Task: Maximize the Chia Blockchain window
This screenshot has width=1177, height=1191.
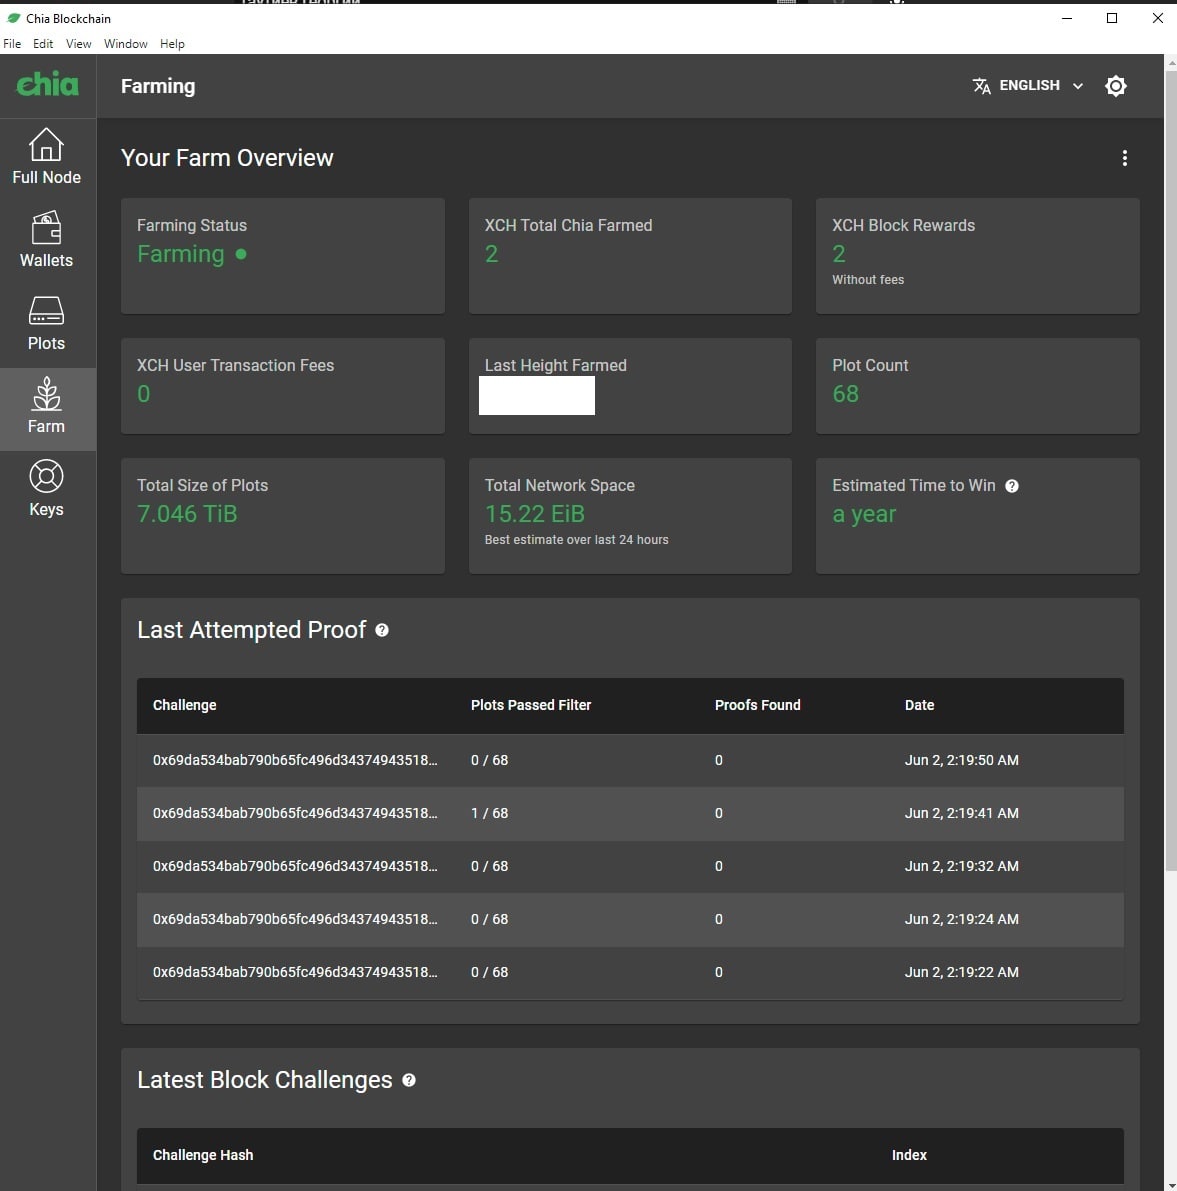Action: 1112,18
